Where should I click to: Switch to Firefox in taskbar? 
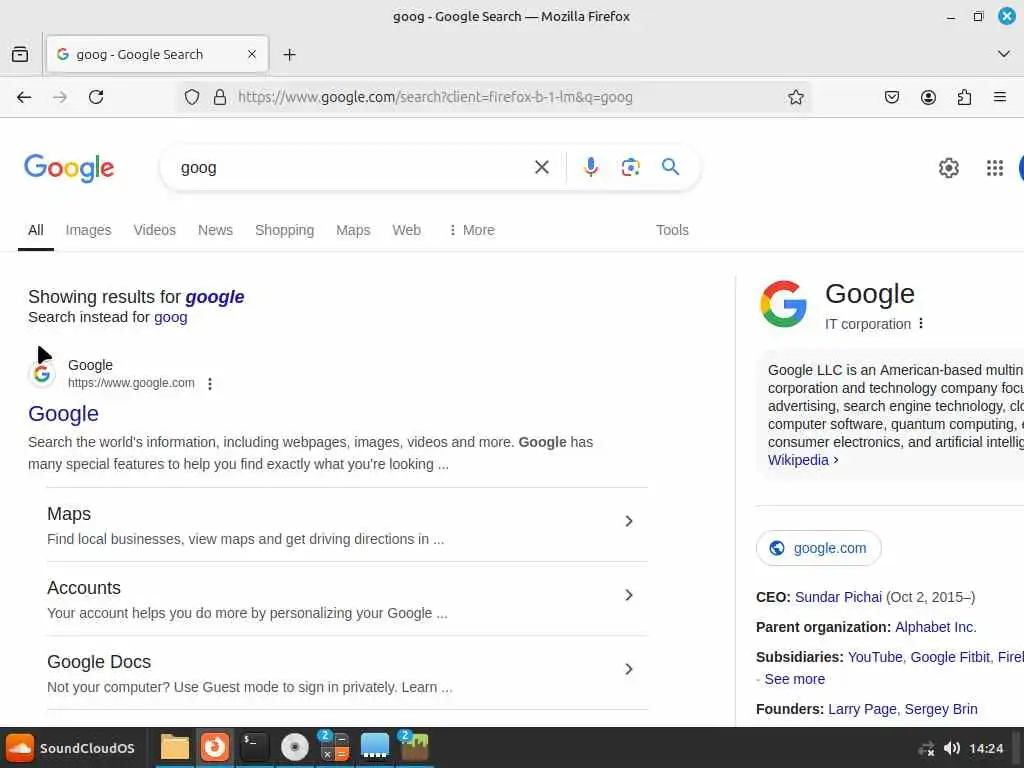[x=215, y=748]
